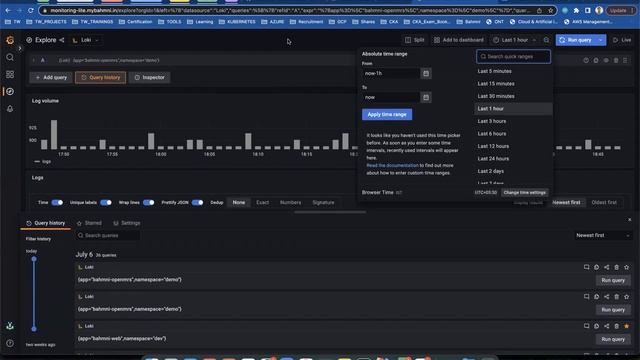Switch to the Query history tab

click(x=45, y=223)
